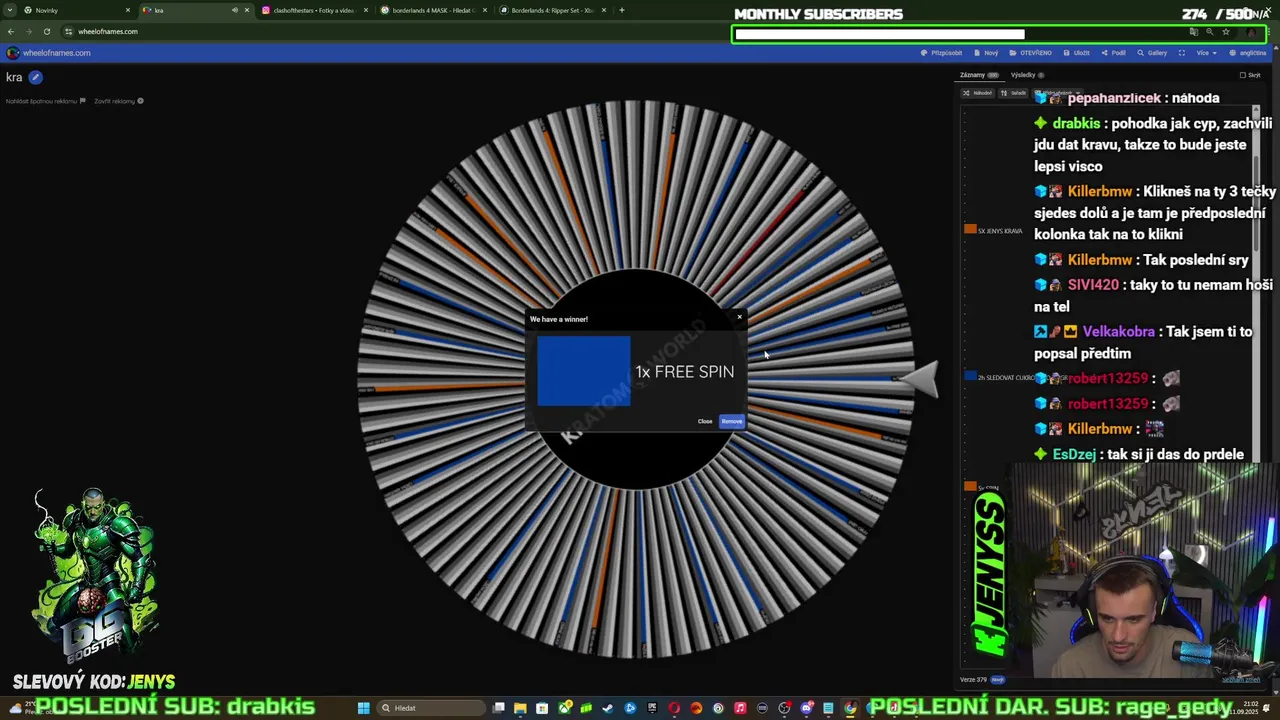Click 'Zavřít reklamy' close ads link
This screenshot has height=720, width=1280.
tap(118, 101)
